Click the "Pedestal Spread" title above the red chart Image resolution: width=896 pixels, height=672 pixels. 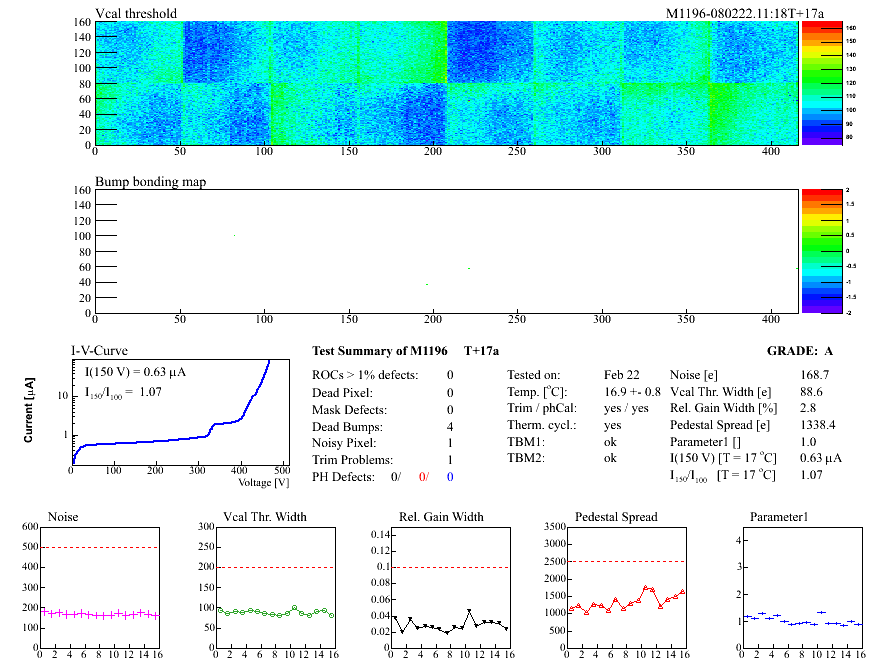616,517
